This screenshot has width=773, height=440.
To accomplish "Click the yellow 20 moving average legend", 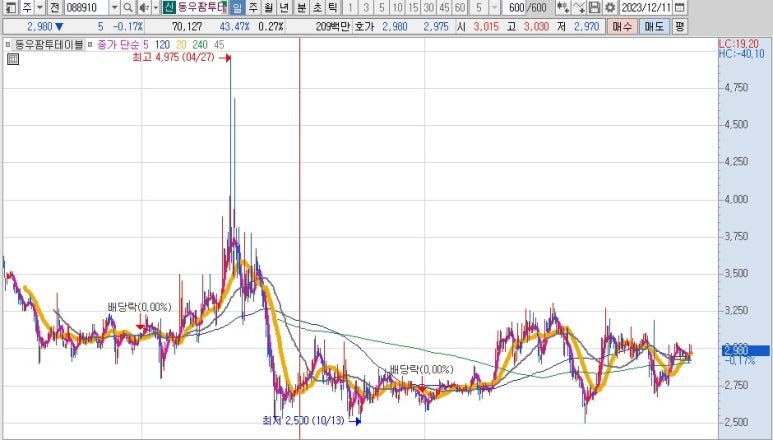I will coord(181,45).
